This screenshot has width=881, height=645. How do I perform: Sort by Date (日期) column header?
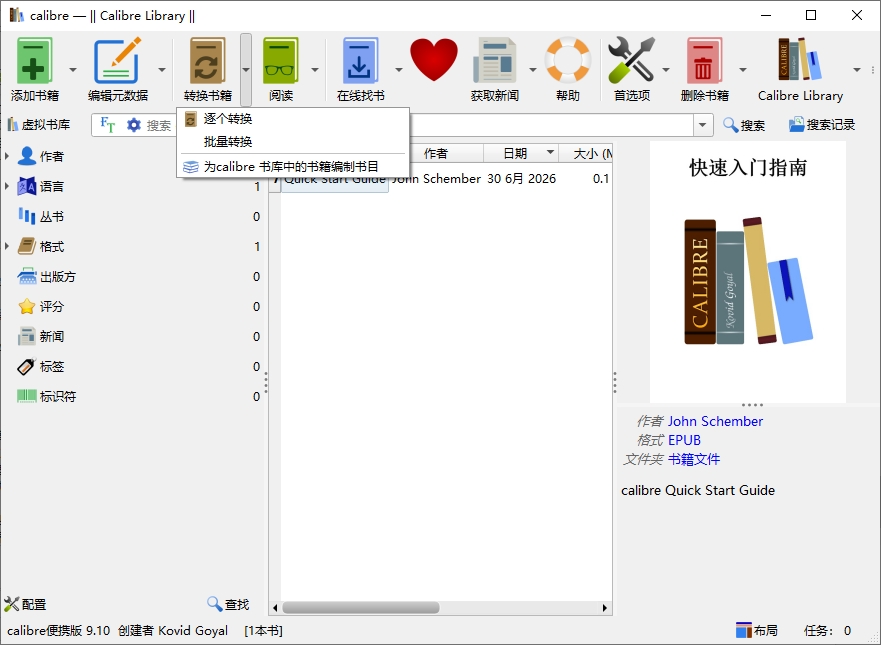[520, 153]
